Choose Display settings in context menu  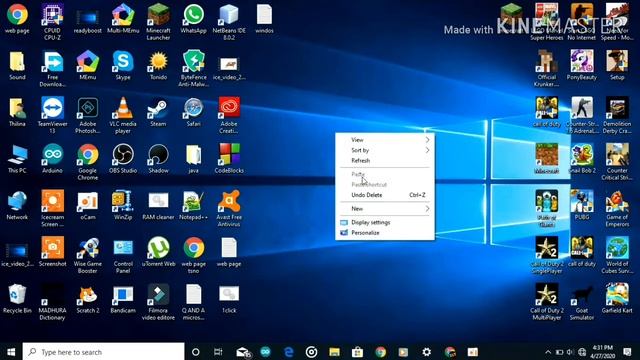[x=385, y=222]
